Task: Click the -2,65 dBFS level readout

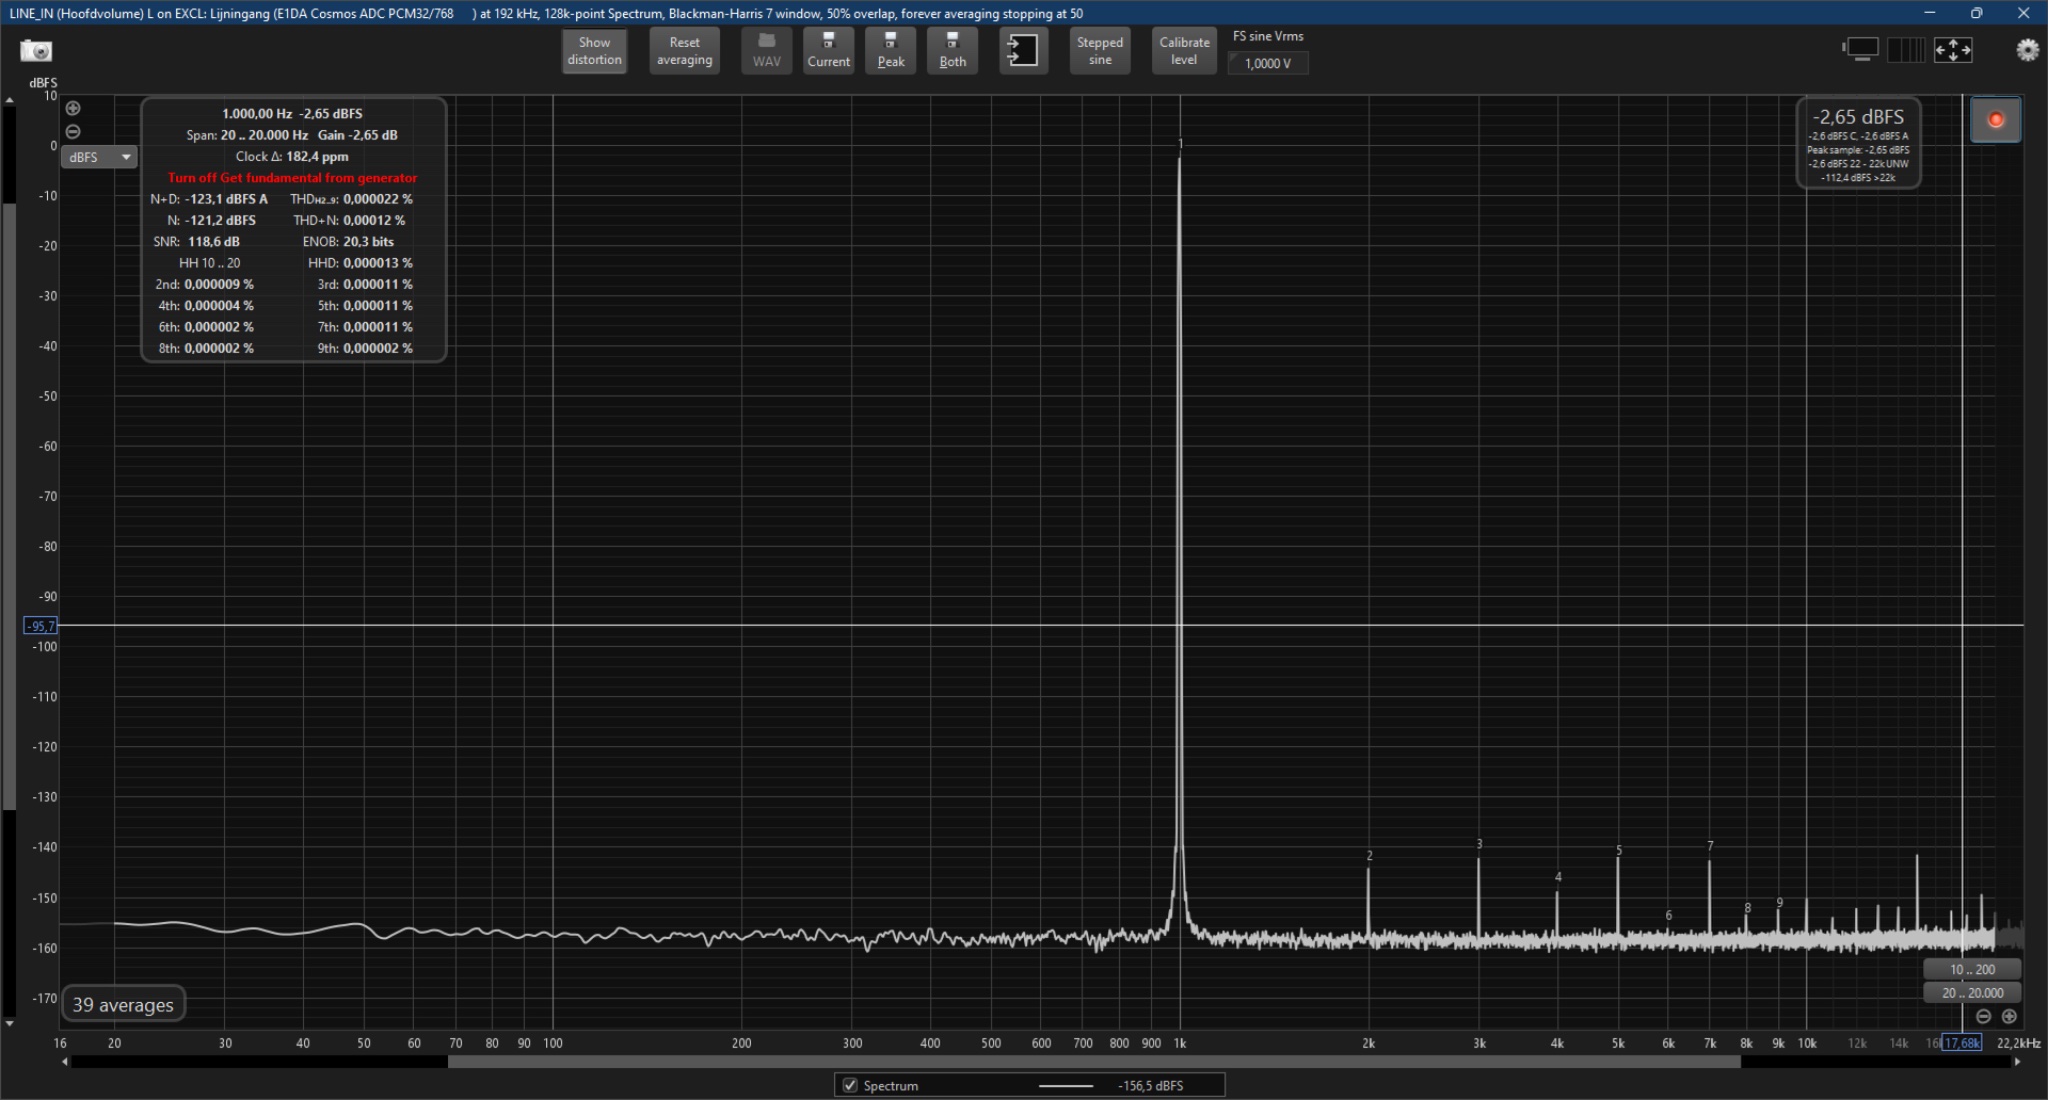Action: 1858,117
